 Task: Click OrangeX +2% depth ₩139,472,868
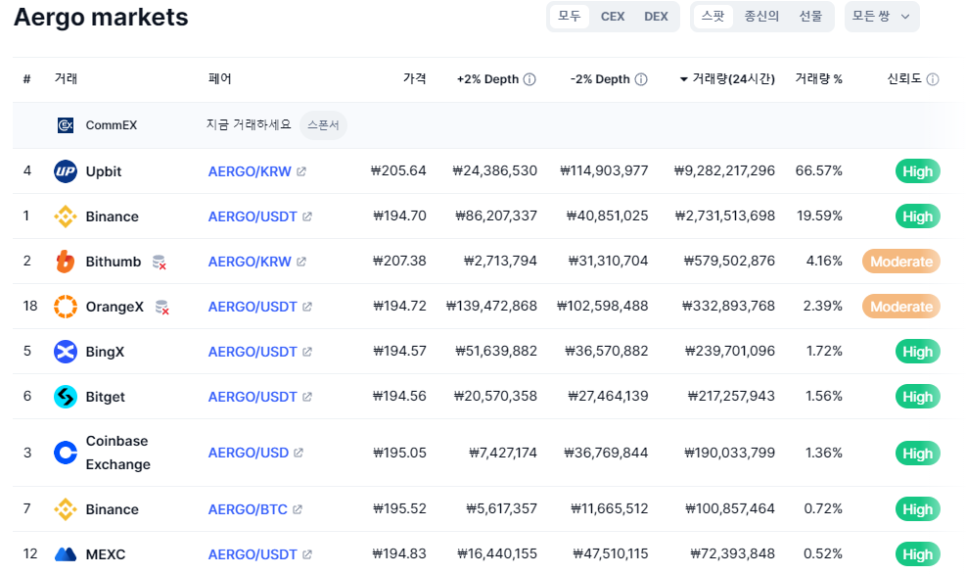(x=492, y=306)
